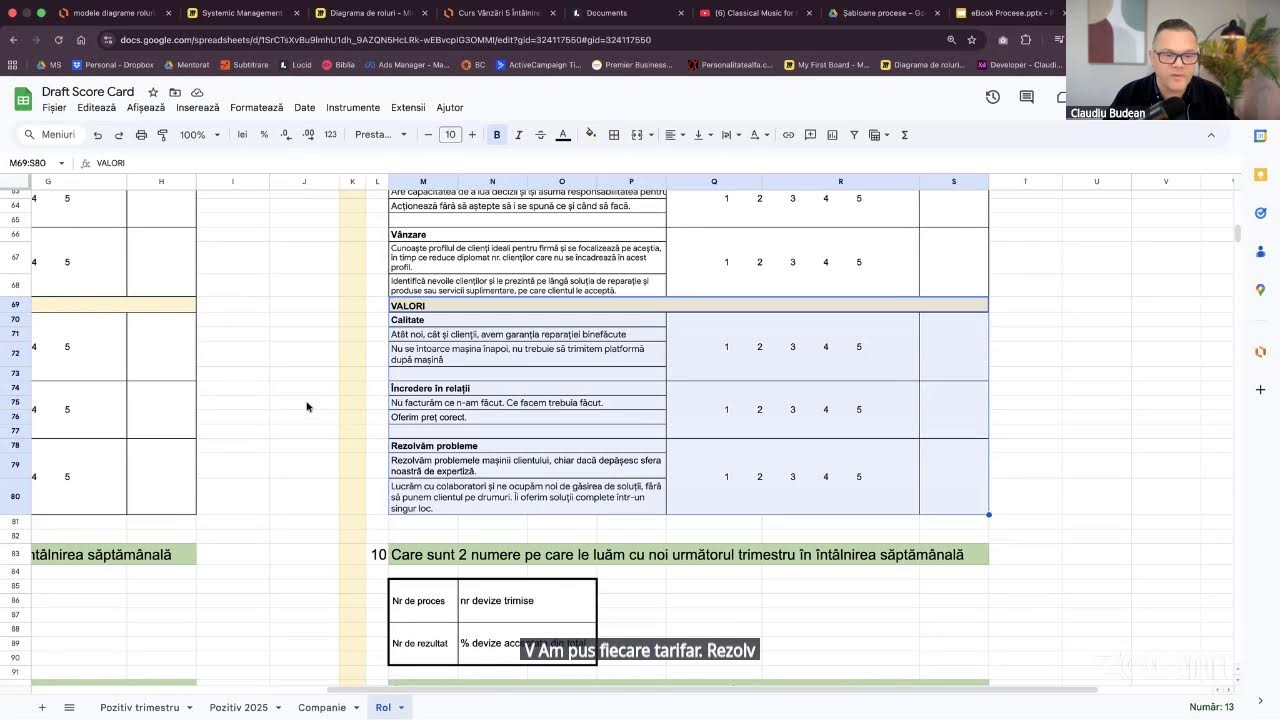This screenshot has width=1280, height=720.
Task: Open the functions sigma menu
Action: (904, 135)
